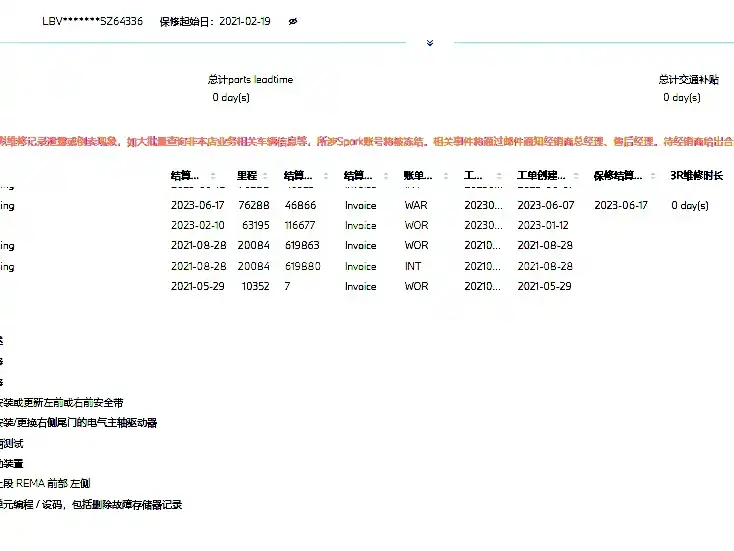The image size is (734, 551).
Task: Select the 电气主轴驱动器 tailgate operation entry
Action: pos(78,423)
